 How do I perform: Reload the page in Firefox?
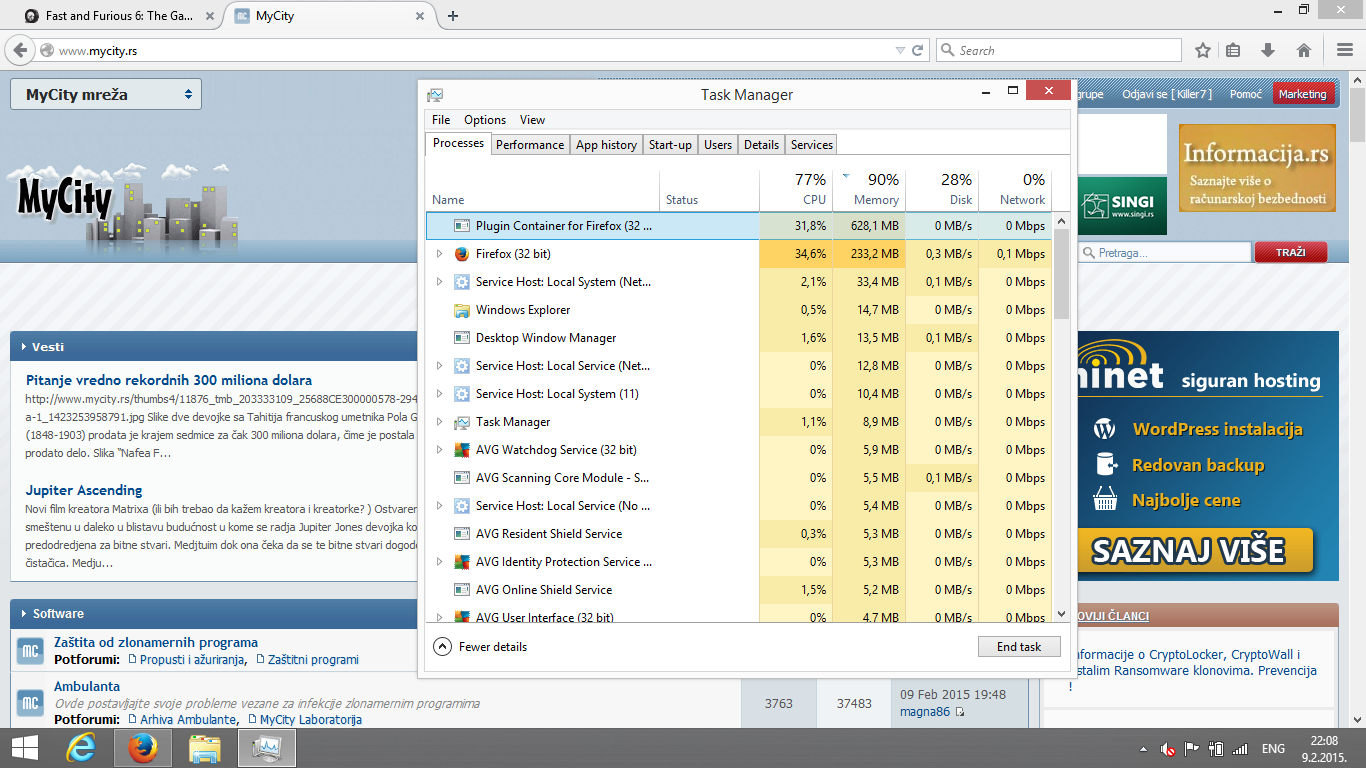(x=918, y=50)
